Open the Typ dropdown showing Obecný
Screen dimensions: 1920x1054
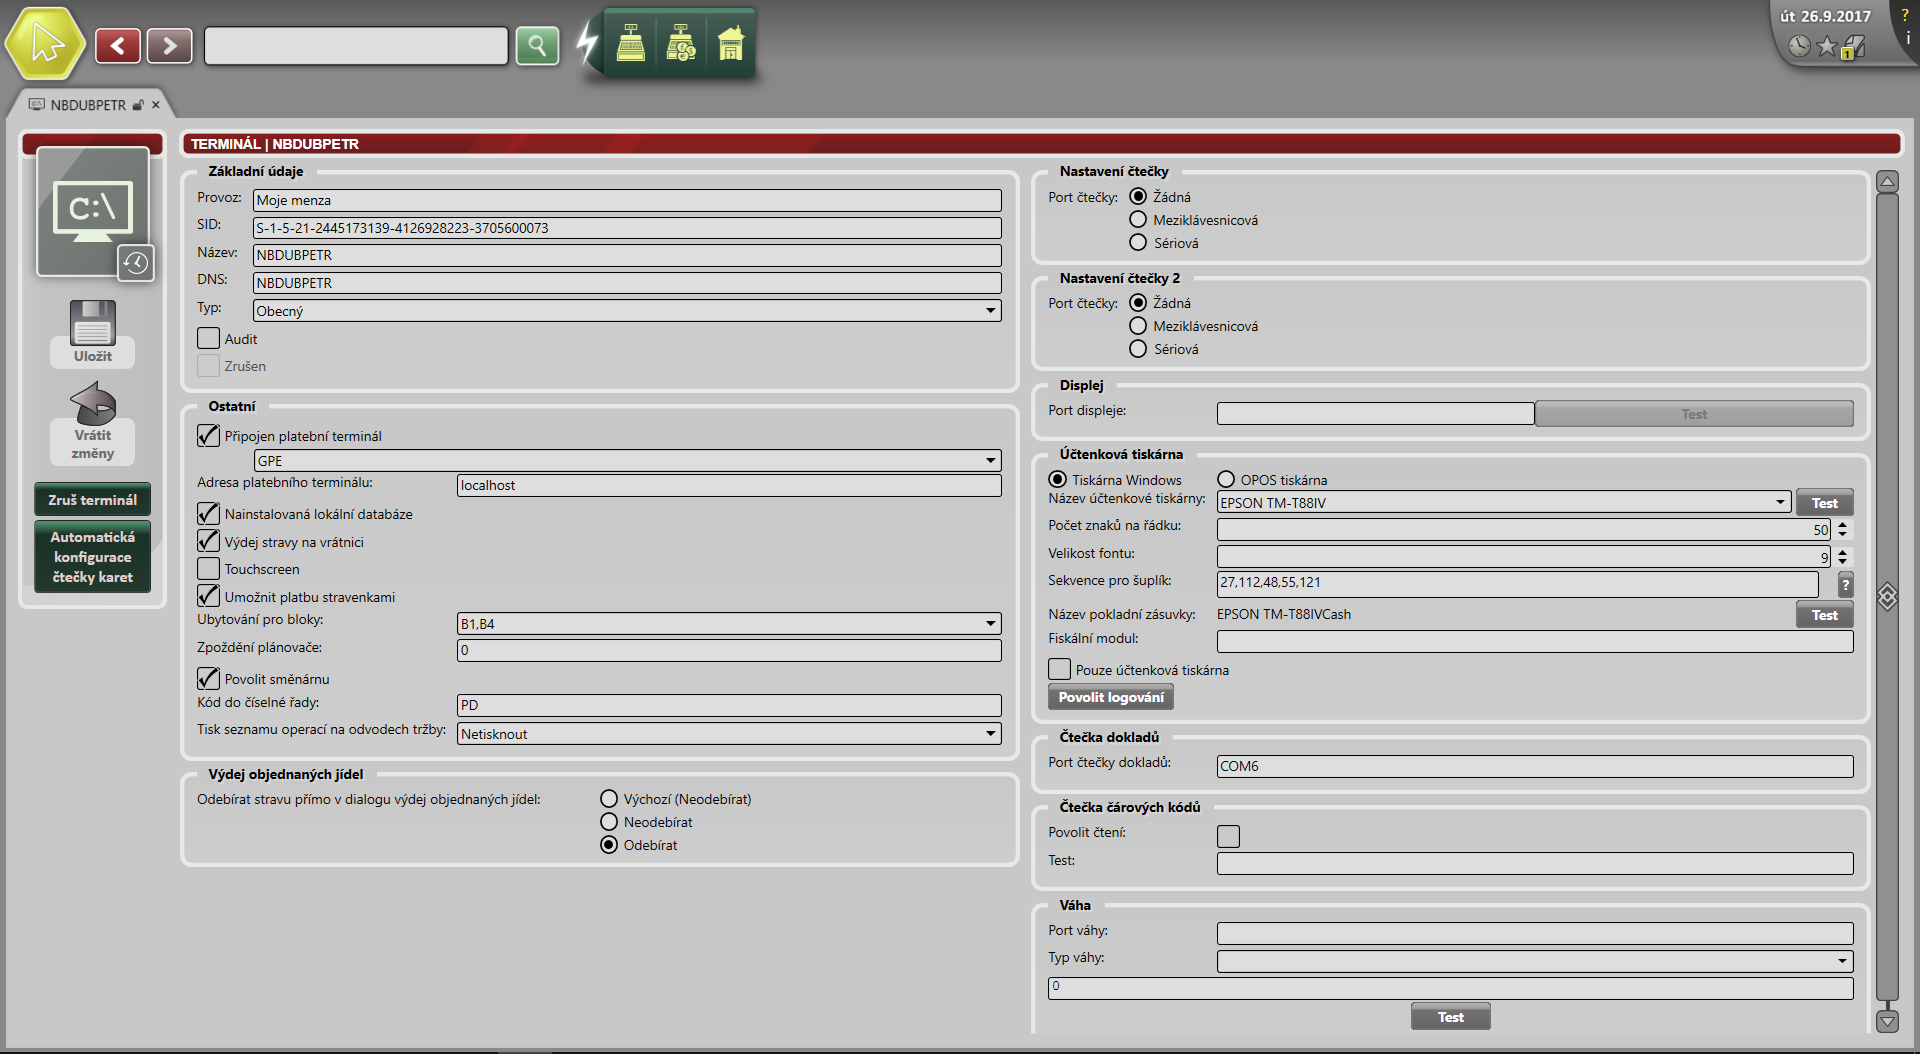point(990,311)
